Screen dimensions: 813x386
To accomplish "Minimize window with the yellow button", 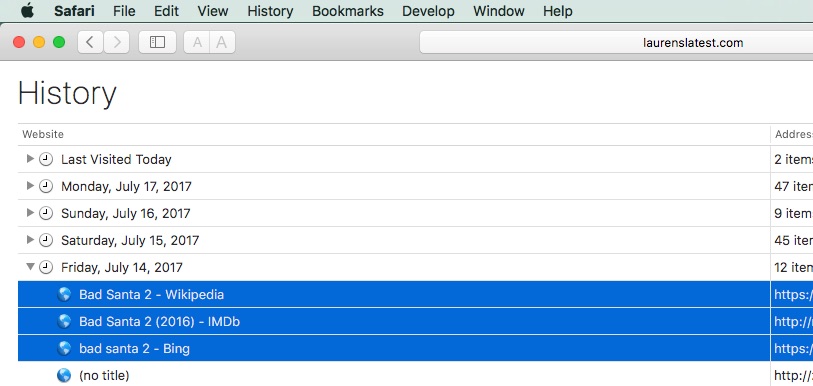I will tap(39, 42).
